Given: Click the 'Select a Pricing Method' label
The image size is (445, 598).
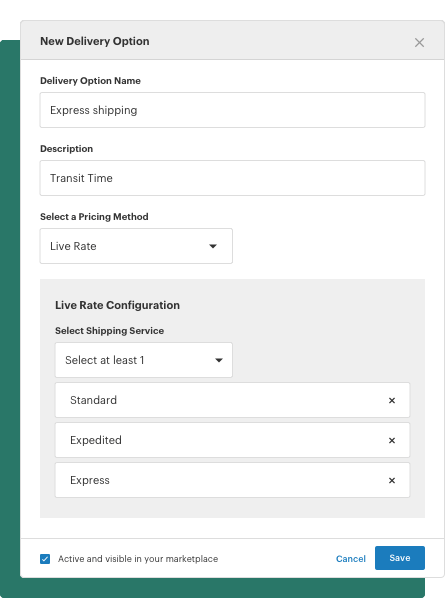Looking at the screenshot, I should [x=94, y=217].
